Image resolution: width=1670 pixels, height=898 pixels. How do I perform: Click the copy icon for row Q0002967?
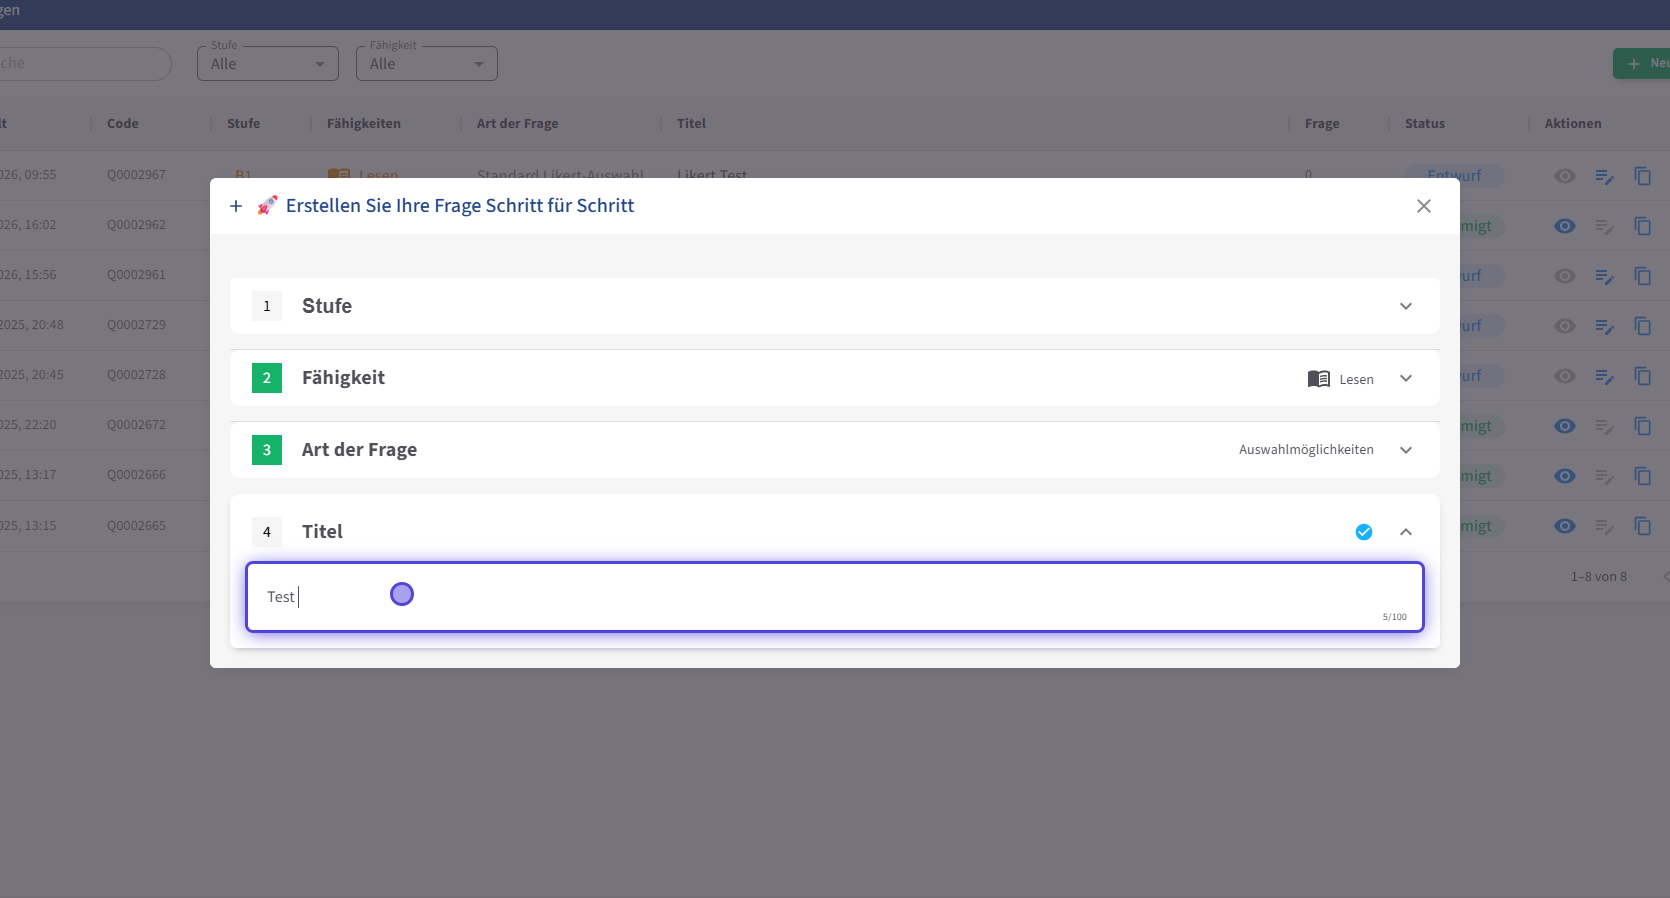[1642, 176]
